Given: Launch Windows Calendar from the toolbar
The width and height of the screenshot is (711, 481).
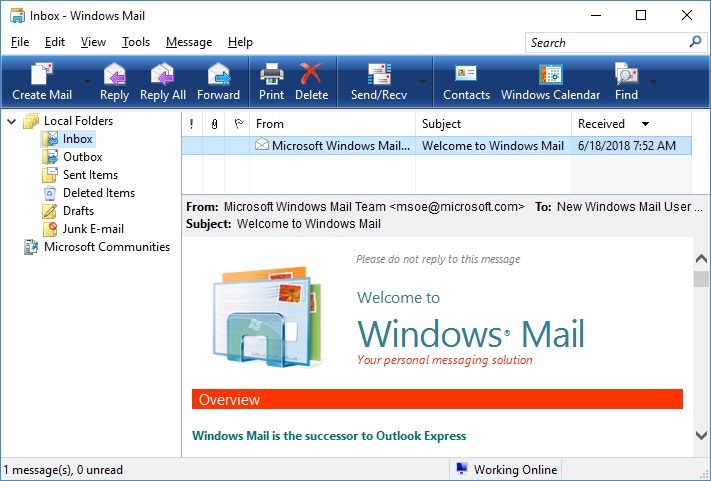Looking at the screenshot, I should point(550,82).
